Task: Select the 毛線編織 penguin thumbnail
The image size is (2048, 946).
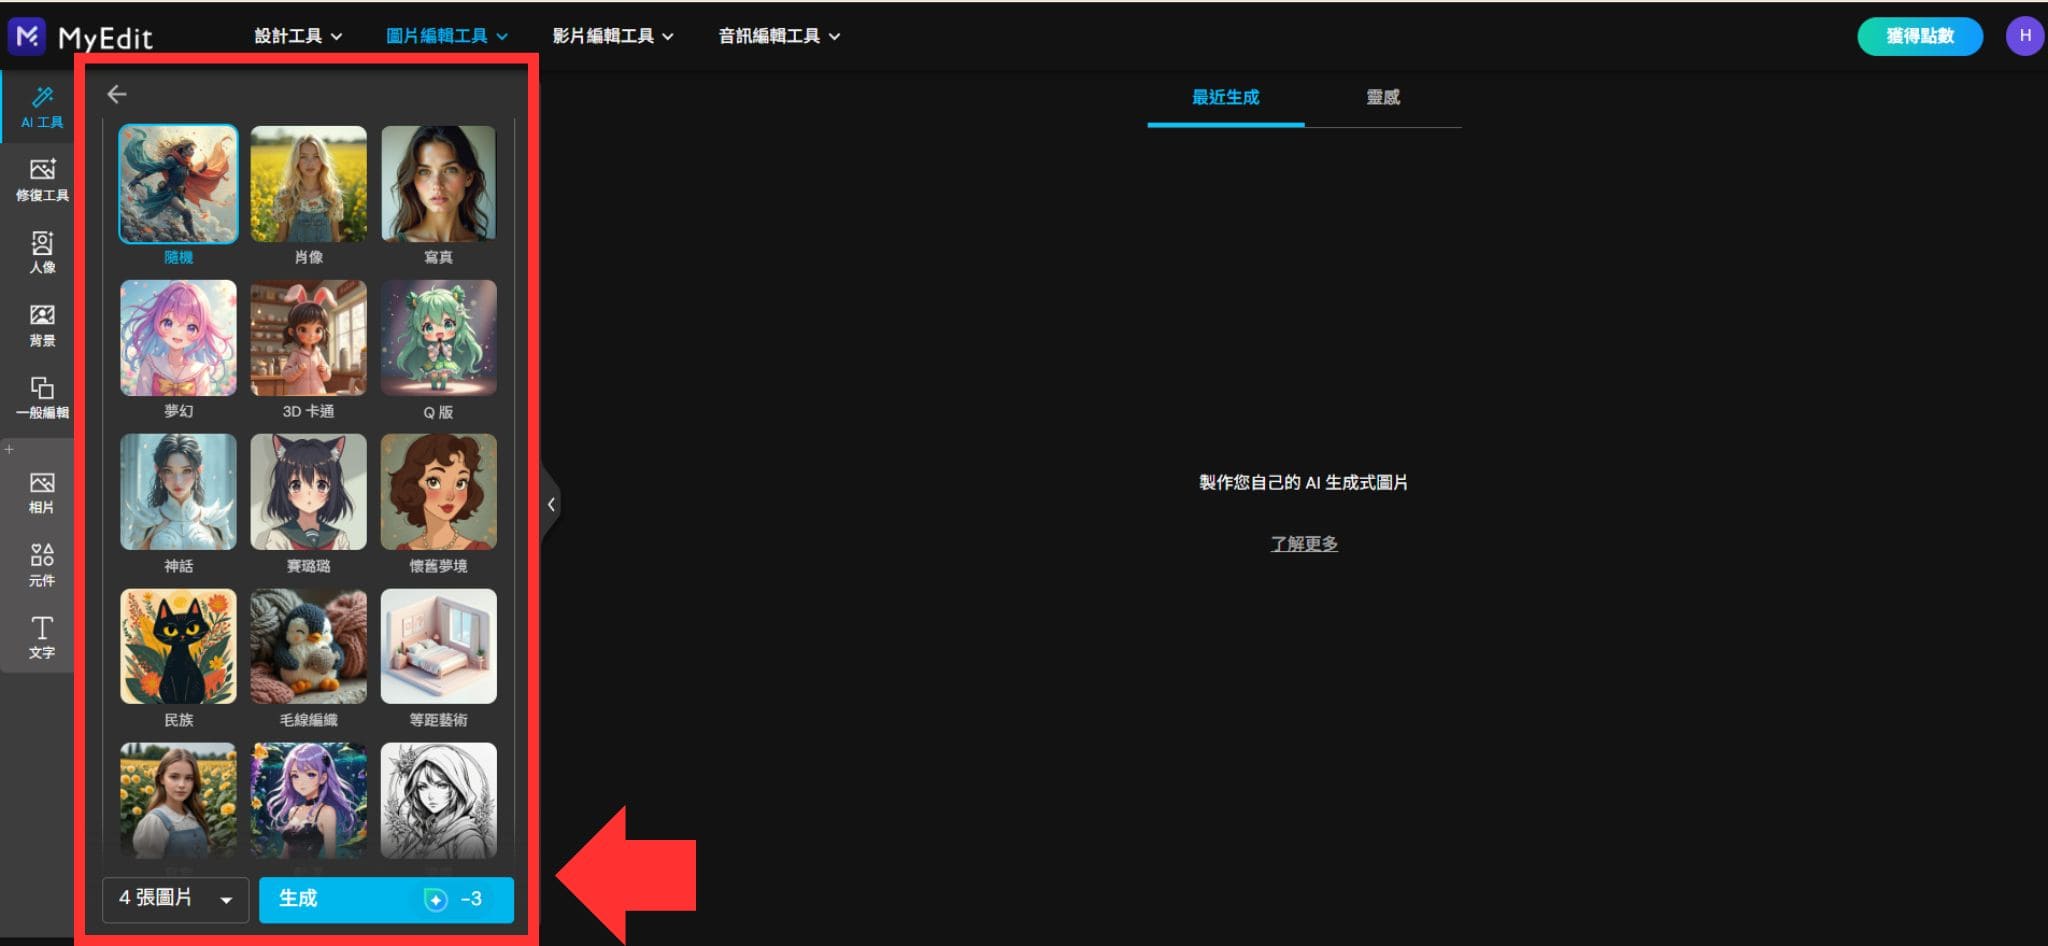Action: (308, 646)
